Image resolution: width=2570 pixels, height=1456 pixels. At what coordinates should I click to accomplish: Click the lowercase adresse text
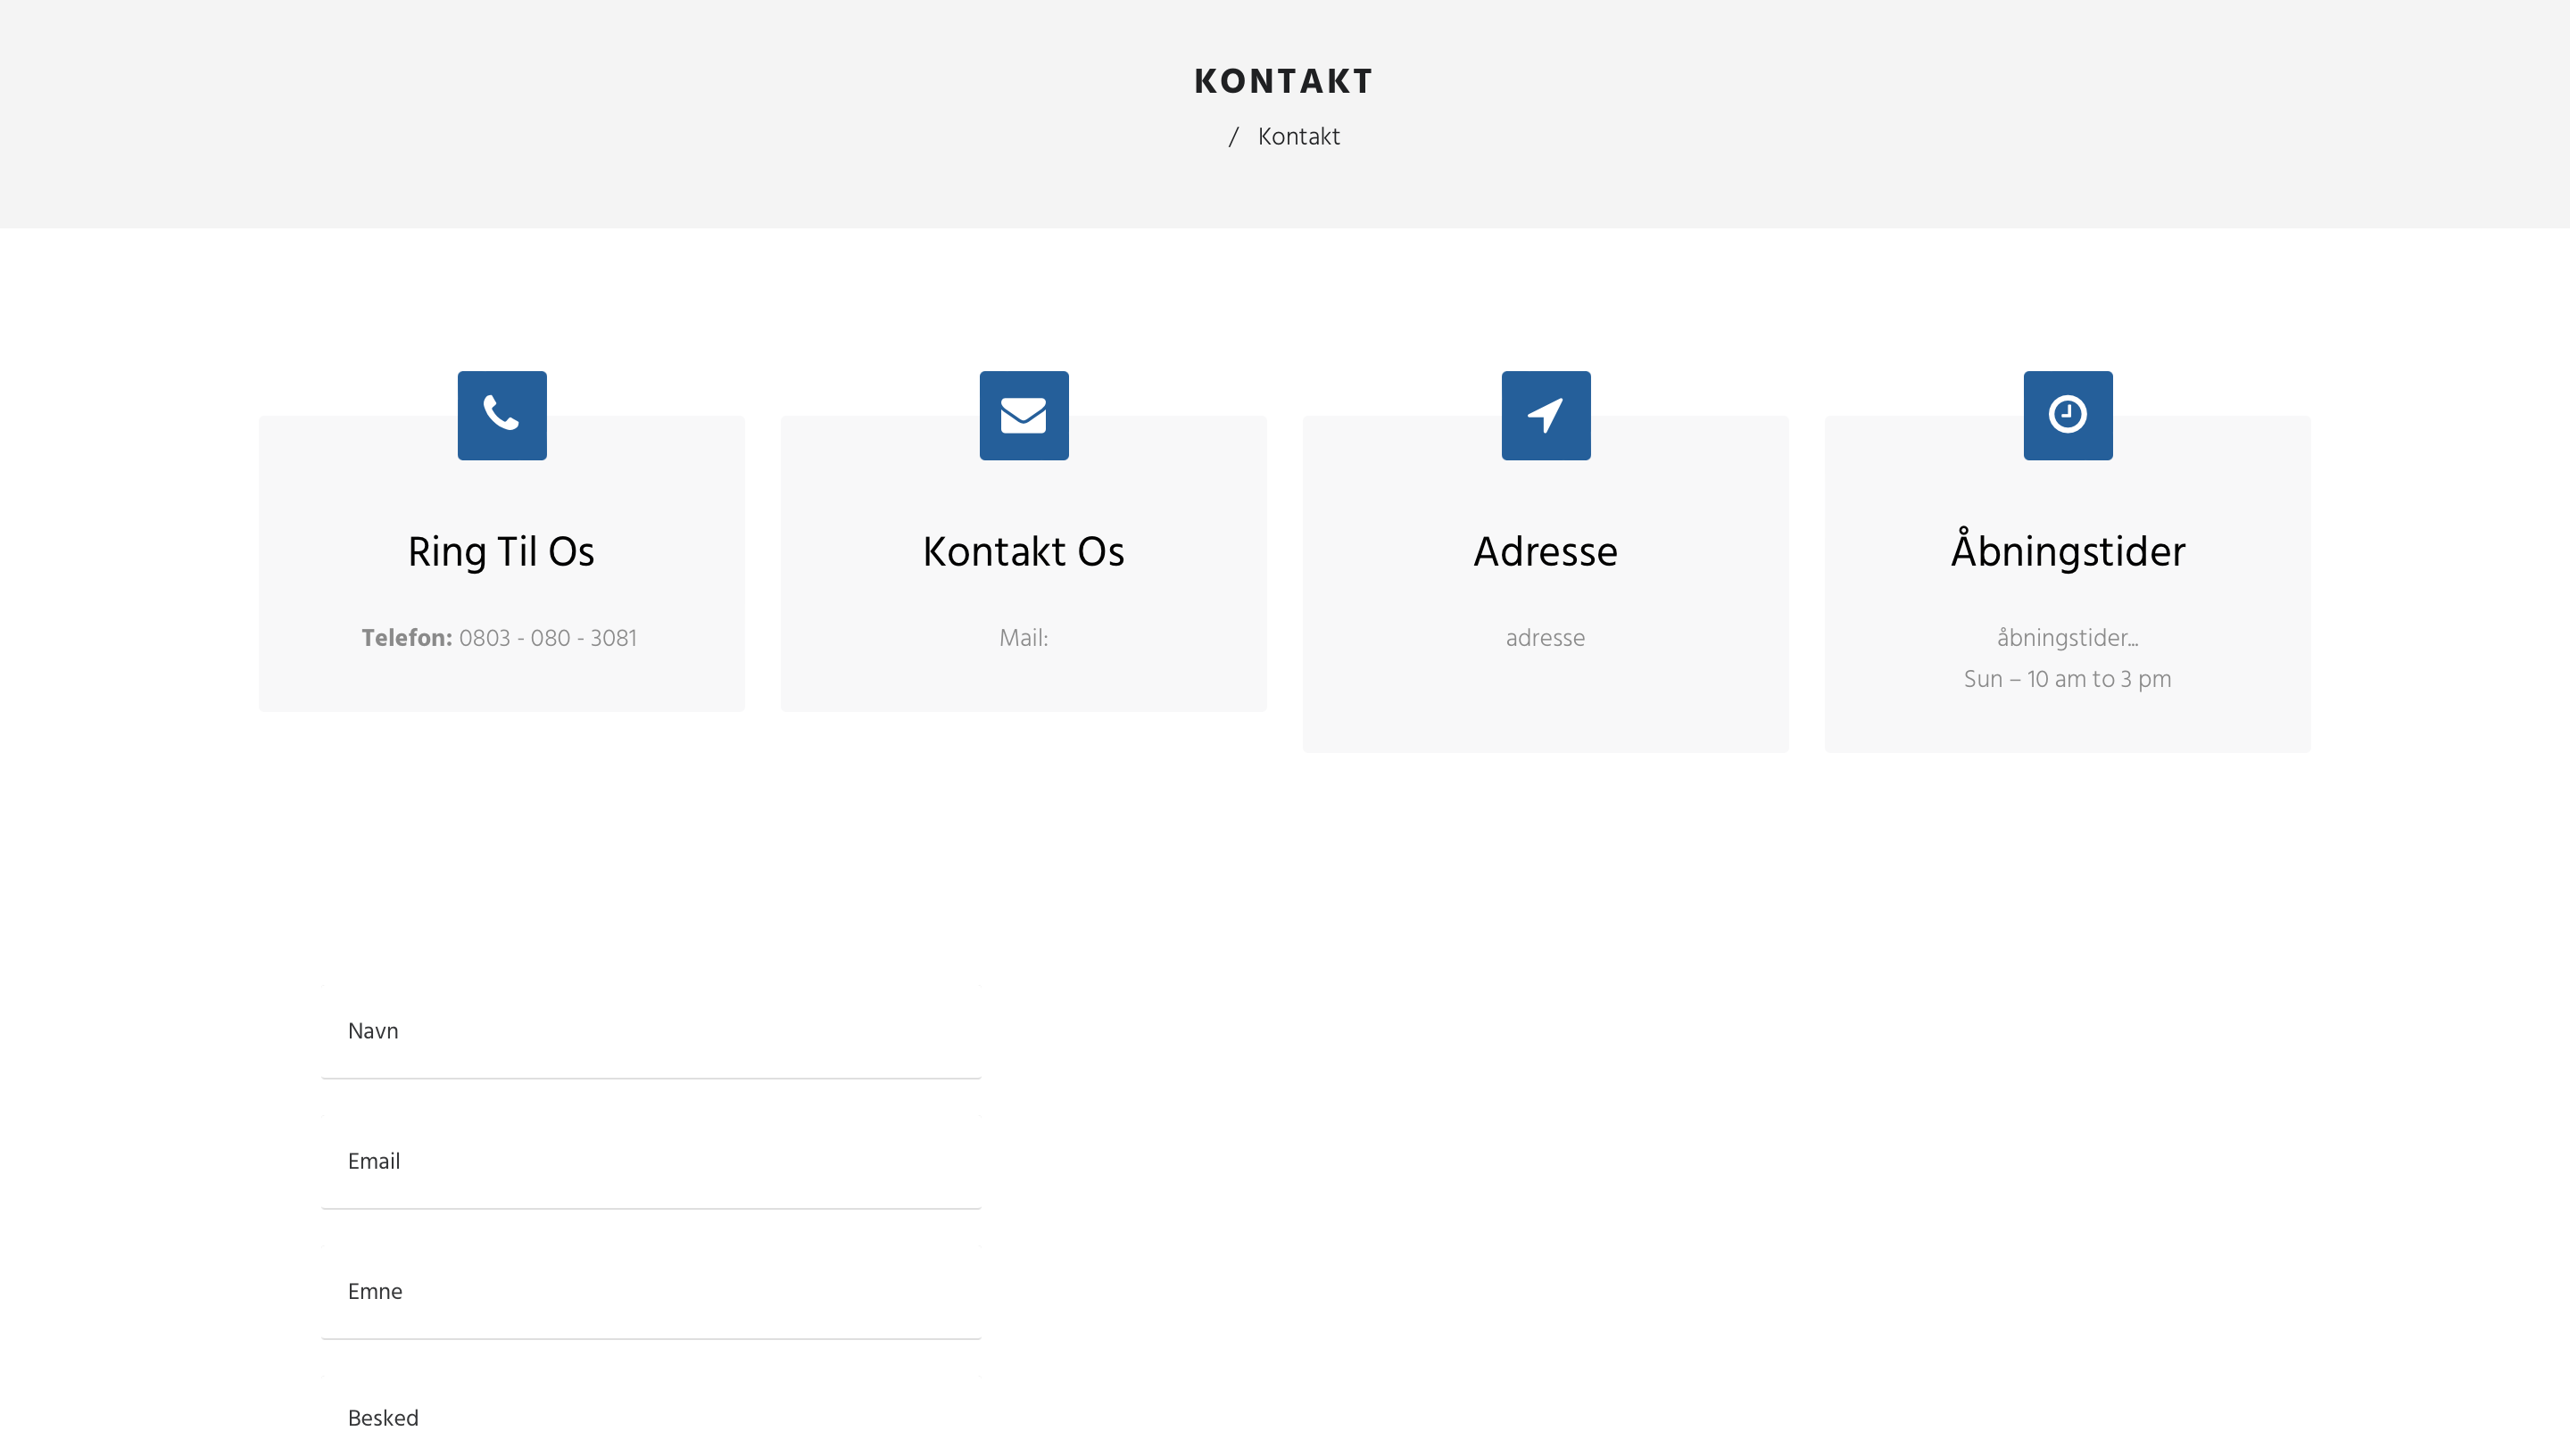1545,638
